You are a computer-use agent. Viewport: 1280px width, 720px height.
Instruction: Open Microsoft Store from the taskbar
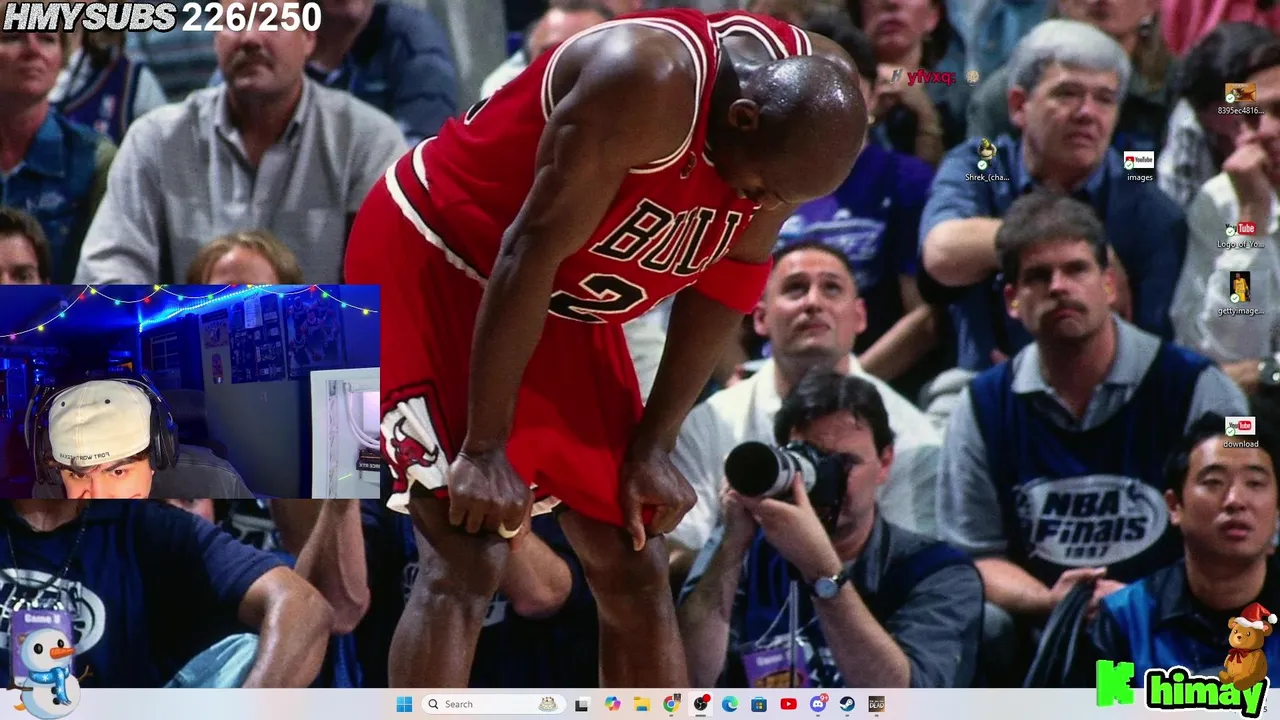click(x=759, y=704)
